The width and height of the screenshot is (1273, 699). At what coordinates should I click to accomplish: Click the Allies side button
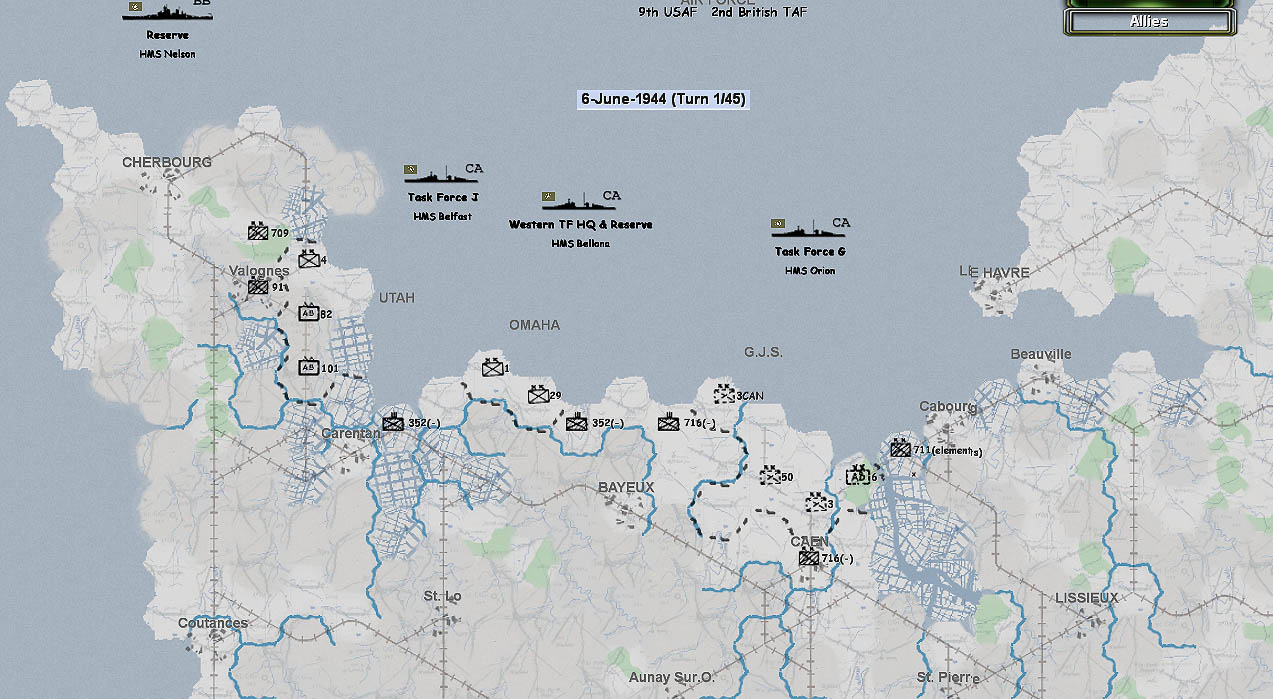pos(1149,21)
